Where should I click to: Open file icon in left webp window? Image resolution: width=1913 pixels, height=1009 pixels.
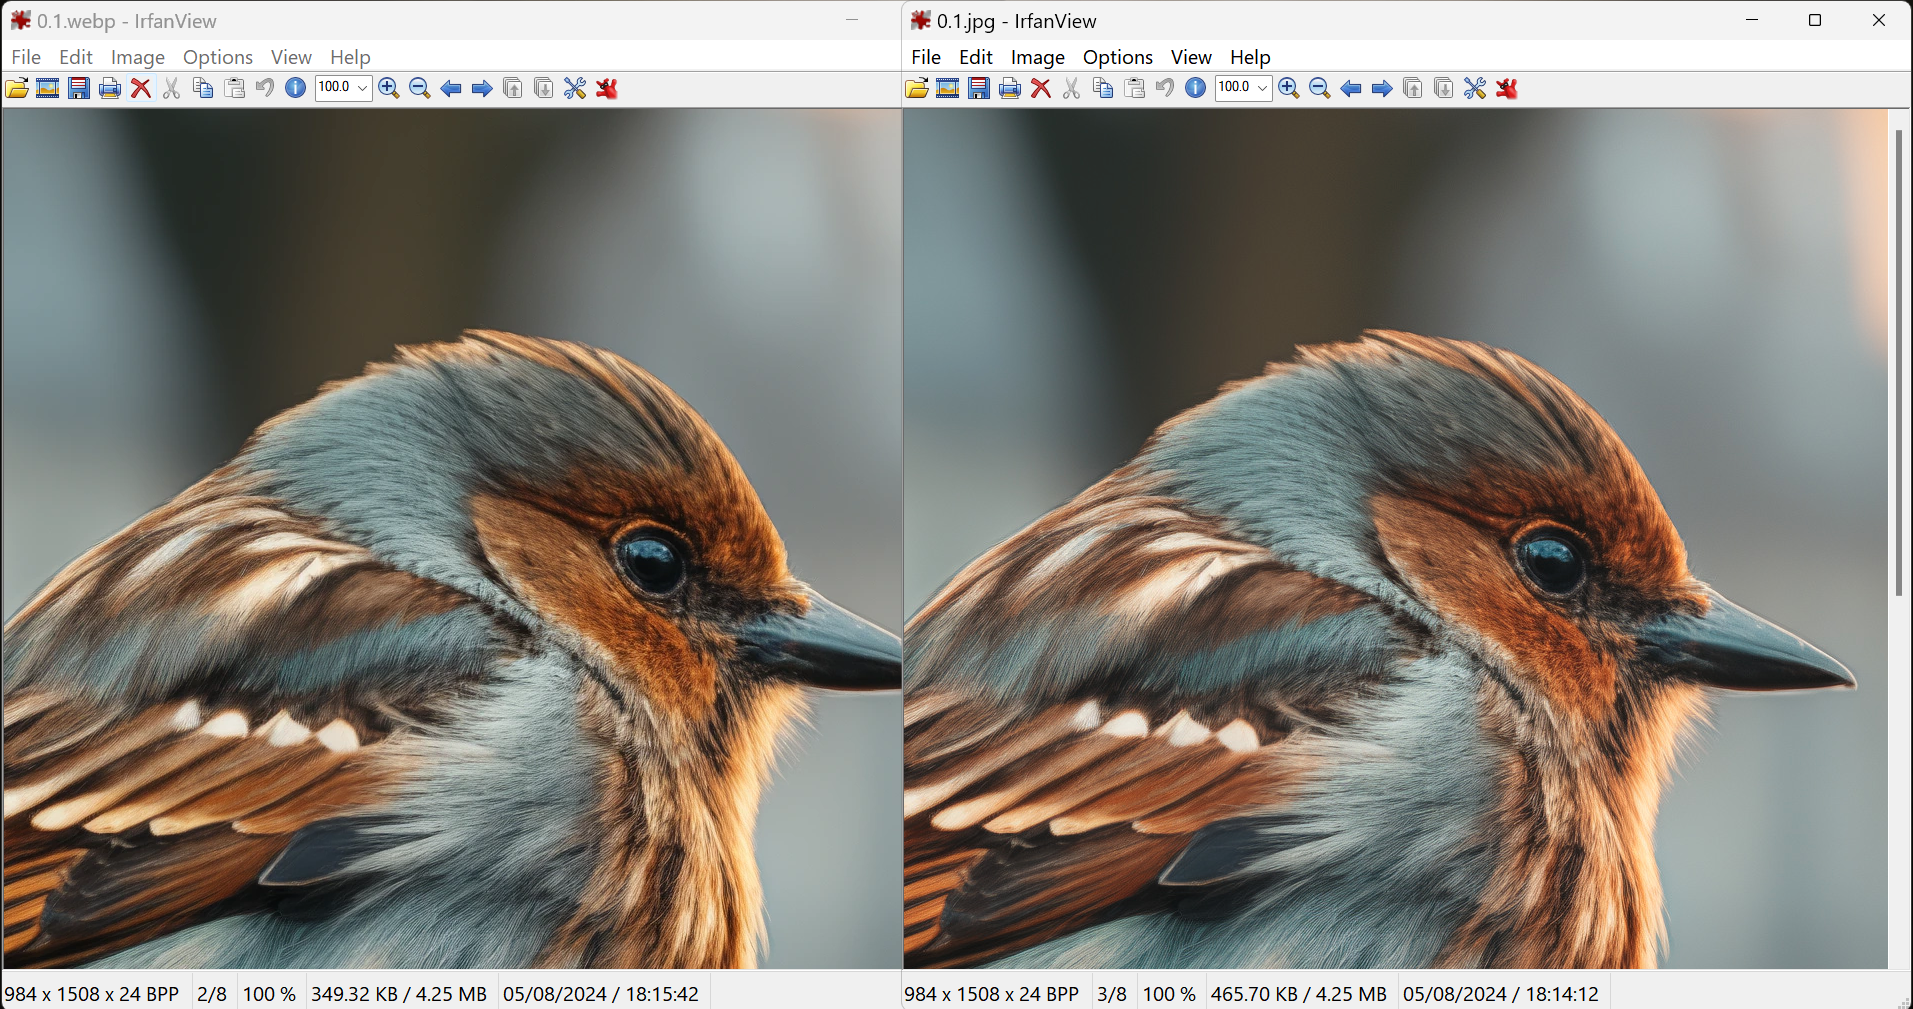coord(17,88)
